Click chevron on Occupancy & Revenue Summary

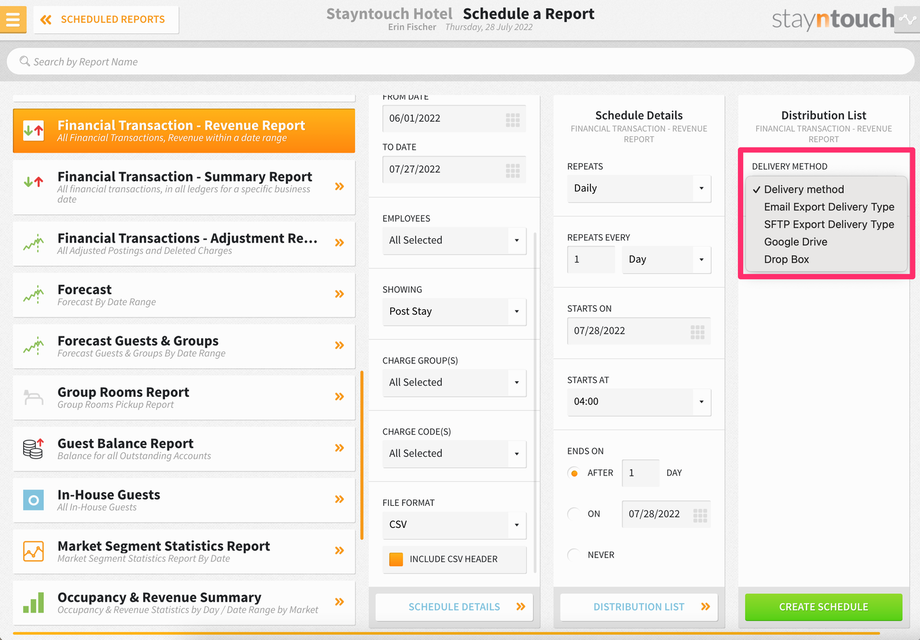[339, 602]
